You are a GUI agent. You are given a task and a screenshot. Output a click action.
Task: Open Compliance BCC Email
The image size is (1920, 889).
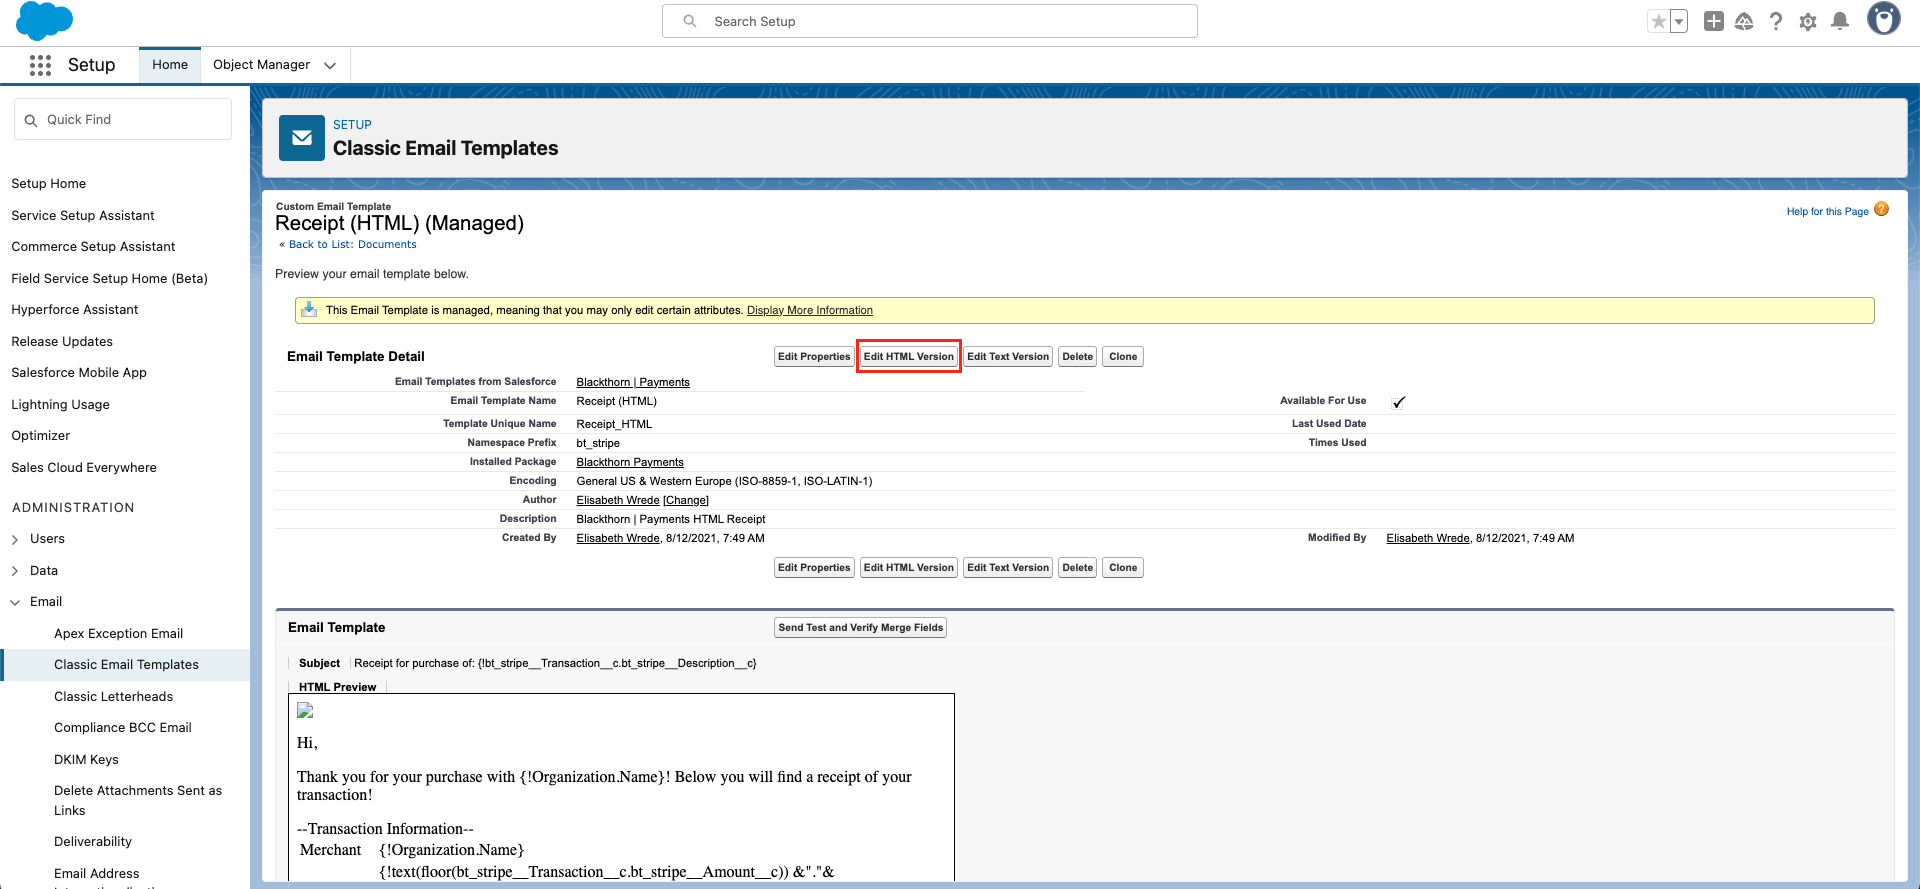(123, 728)
